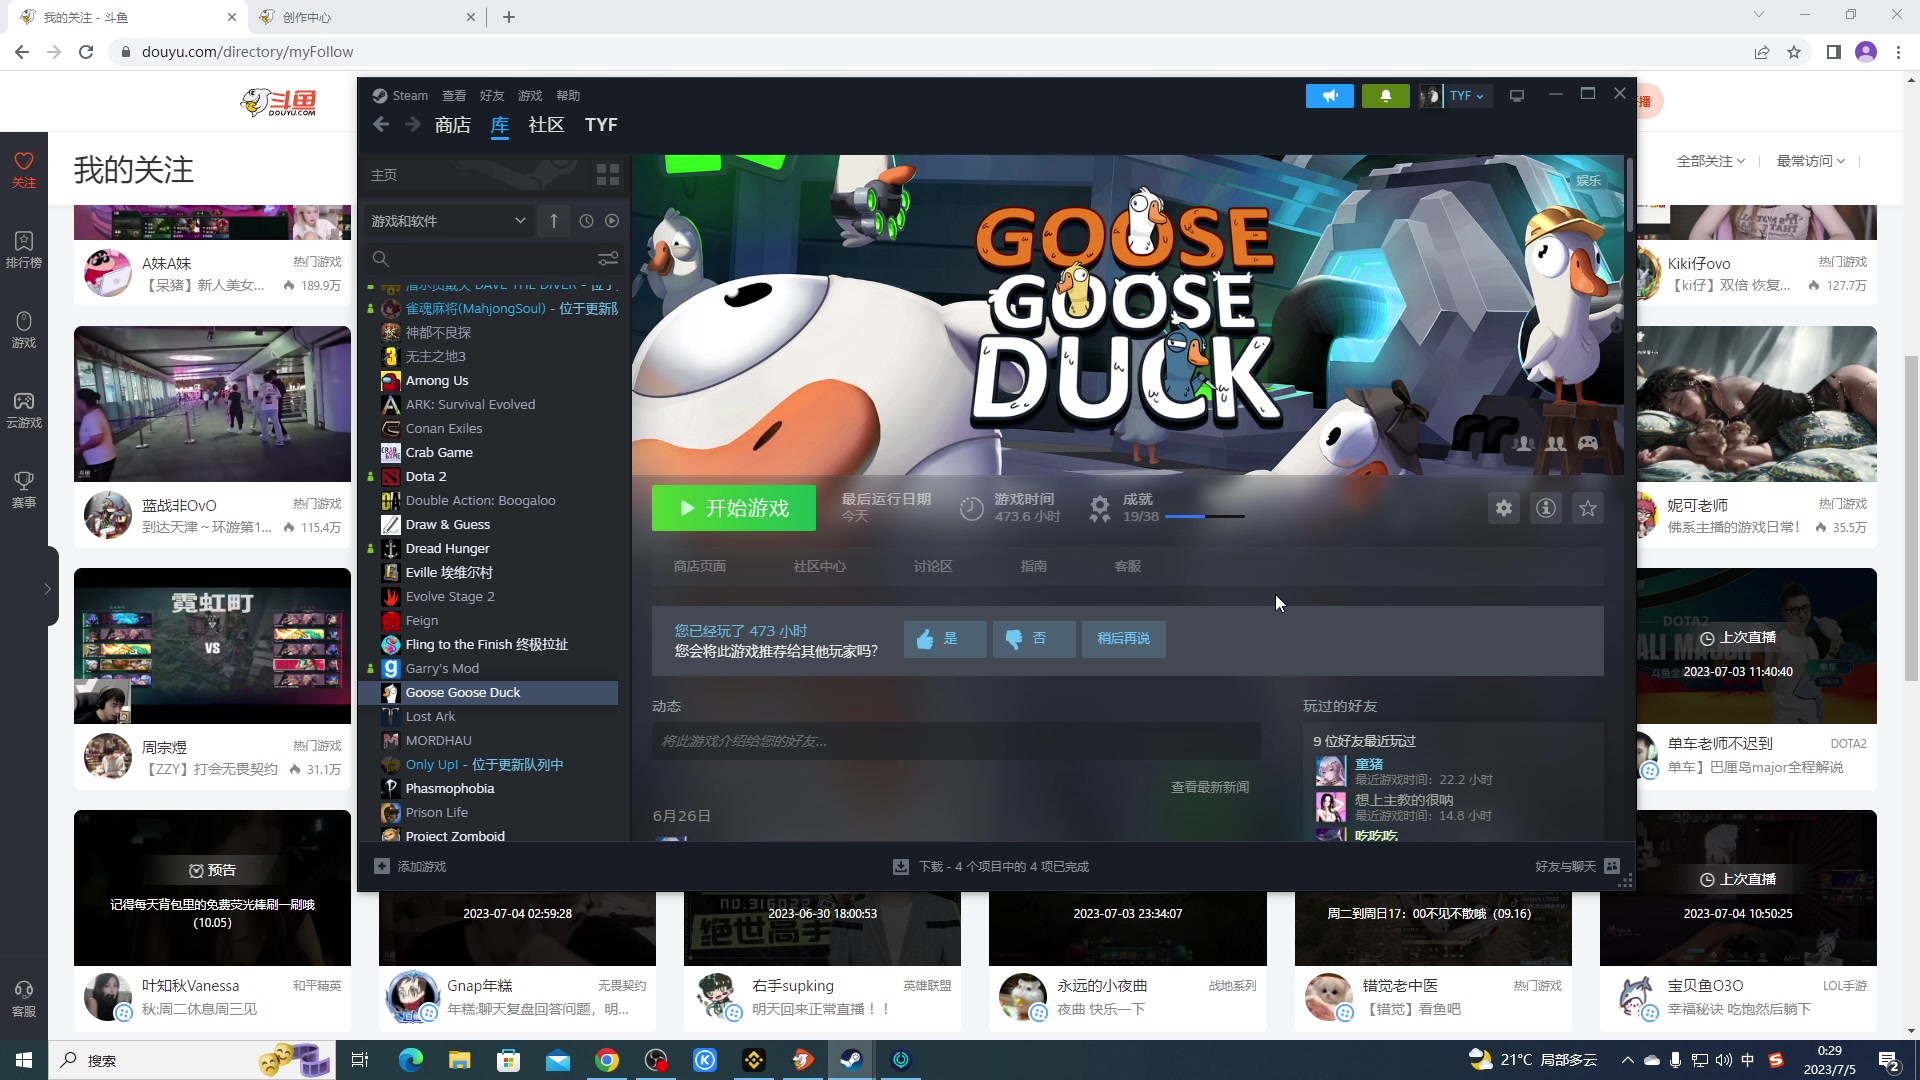Go back in Steam navigation
Screen dimensions: 1920x1080
(x=381, y=124)
